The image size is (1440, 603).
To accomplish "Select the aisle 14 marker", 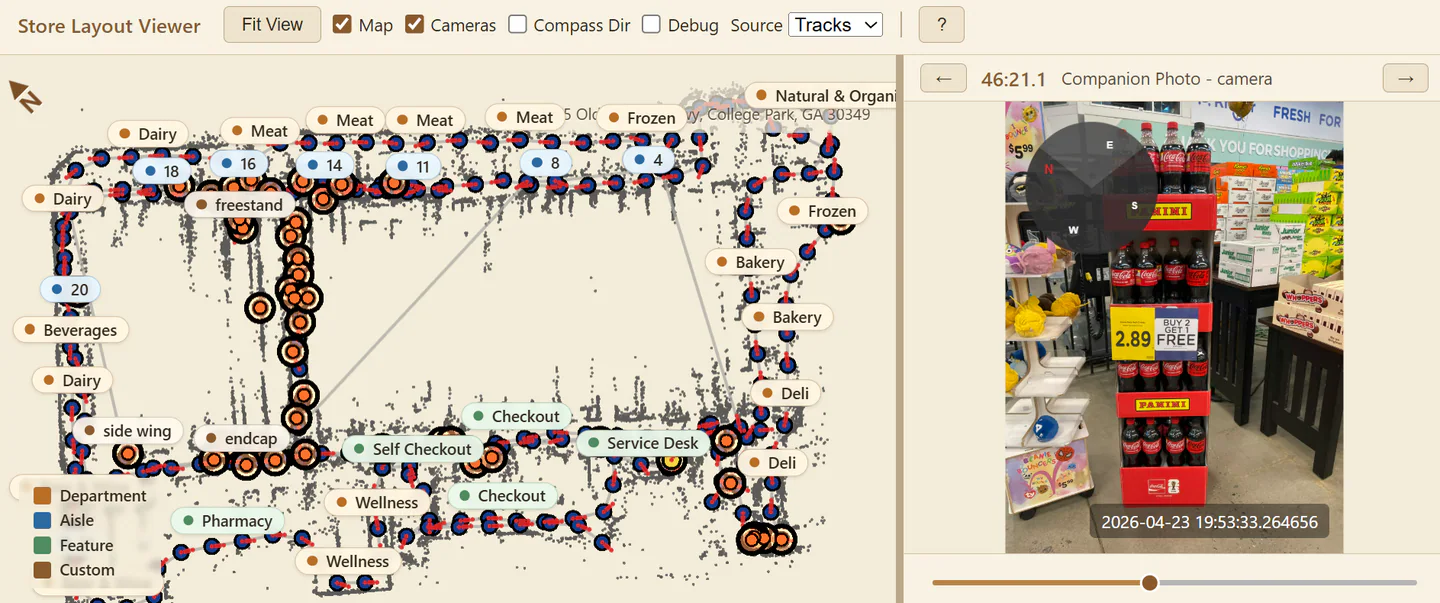I will 325,165.
